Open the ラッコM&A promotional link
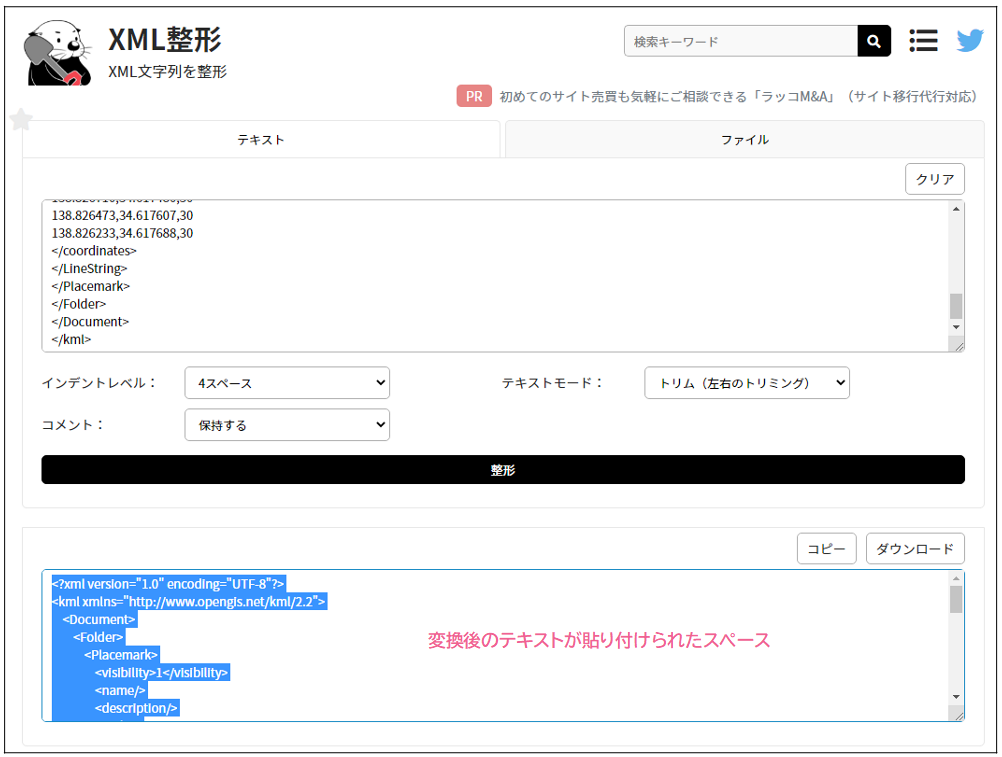This screenshot has height=757, width=1002. 737,96
